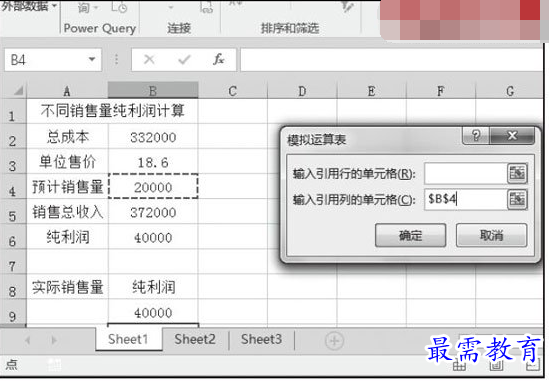Select row 1 header

(13, 111)
